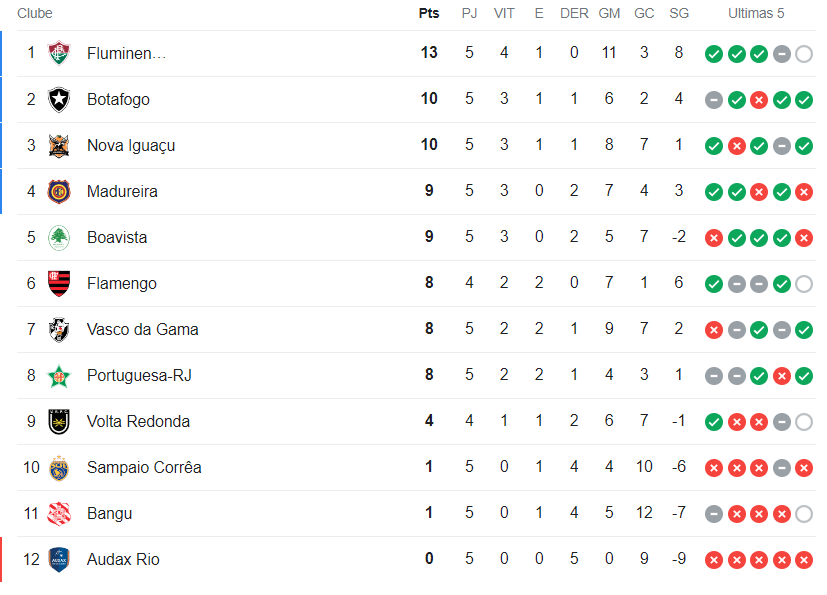Viewport: 827px width, 595px height.
Task: Click the Nova Iguaçu club crest
Action: pos(59,145)
